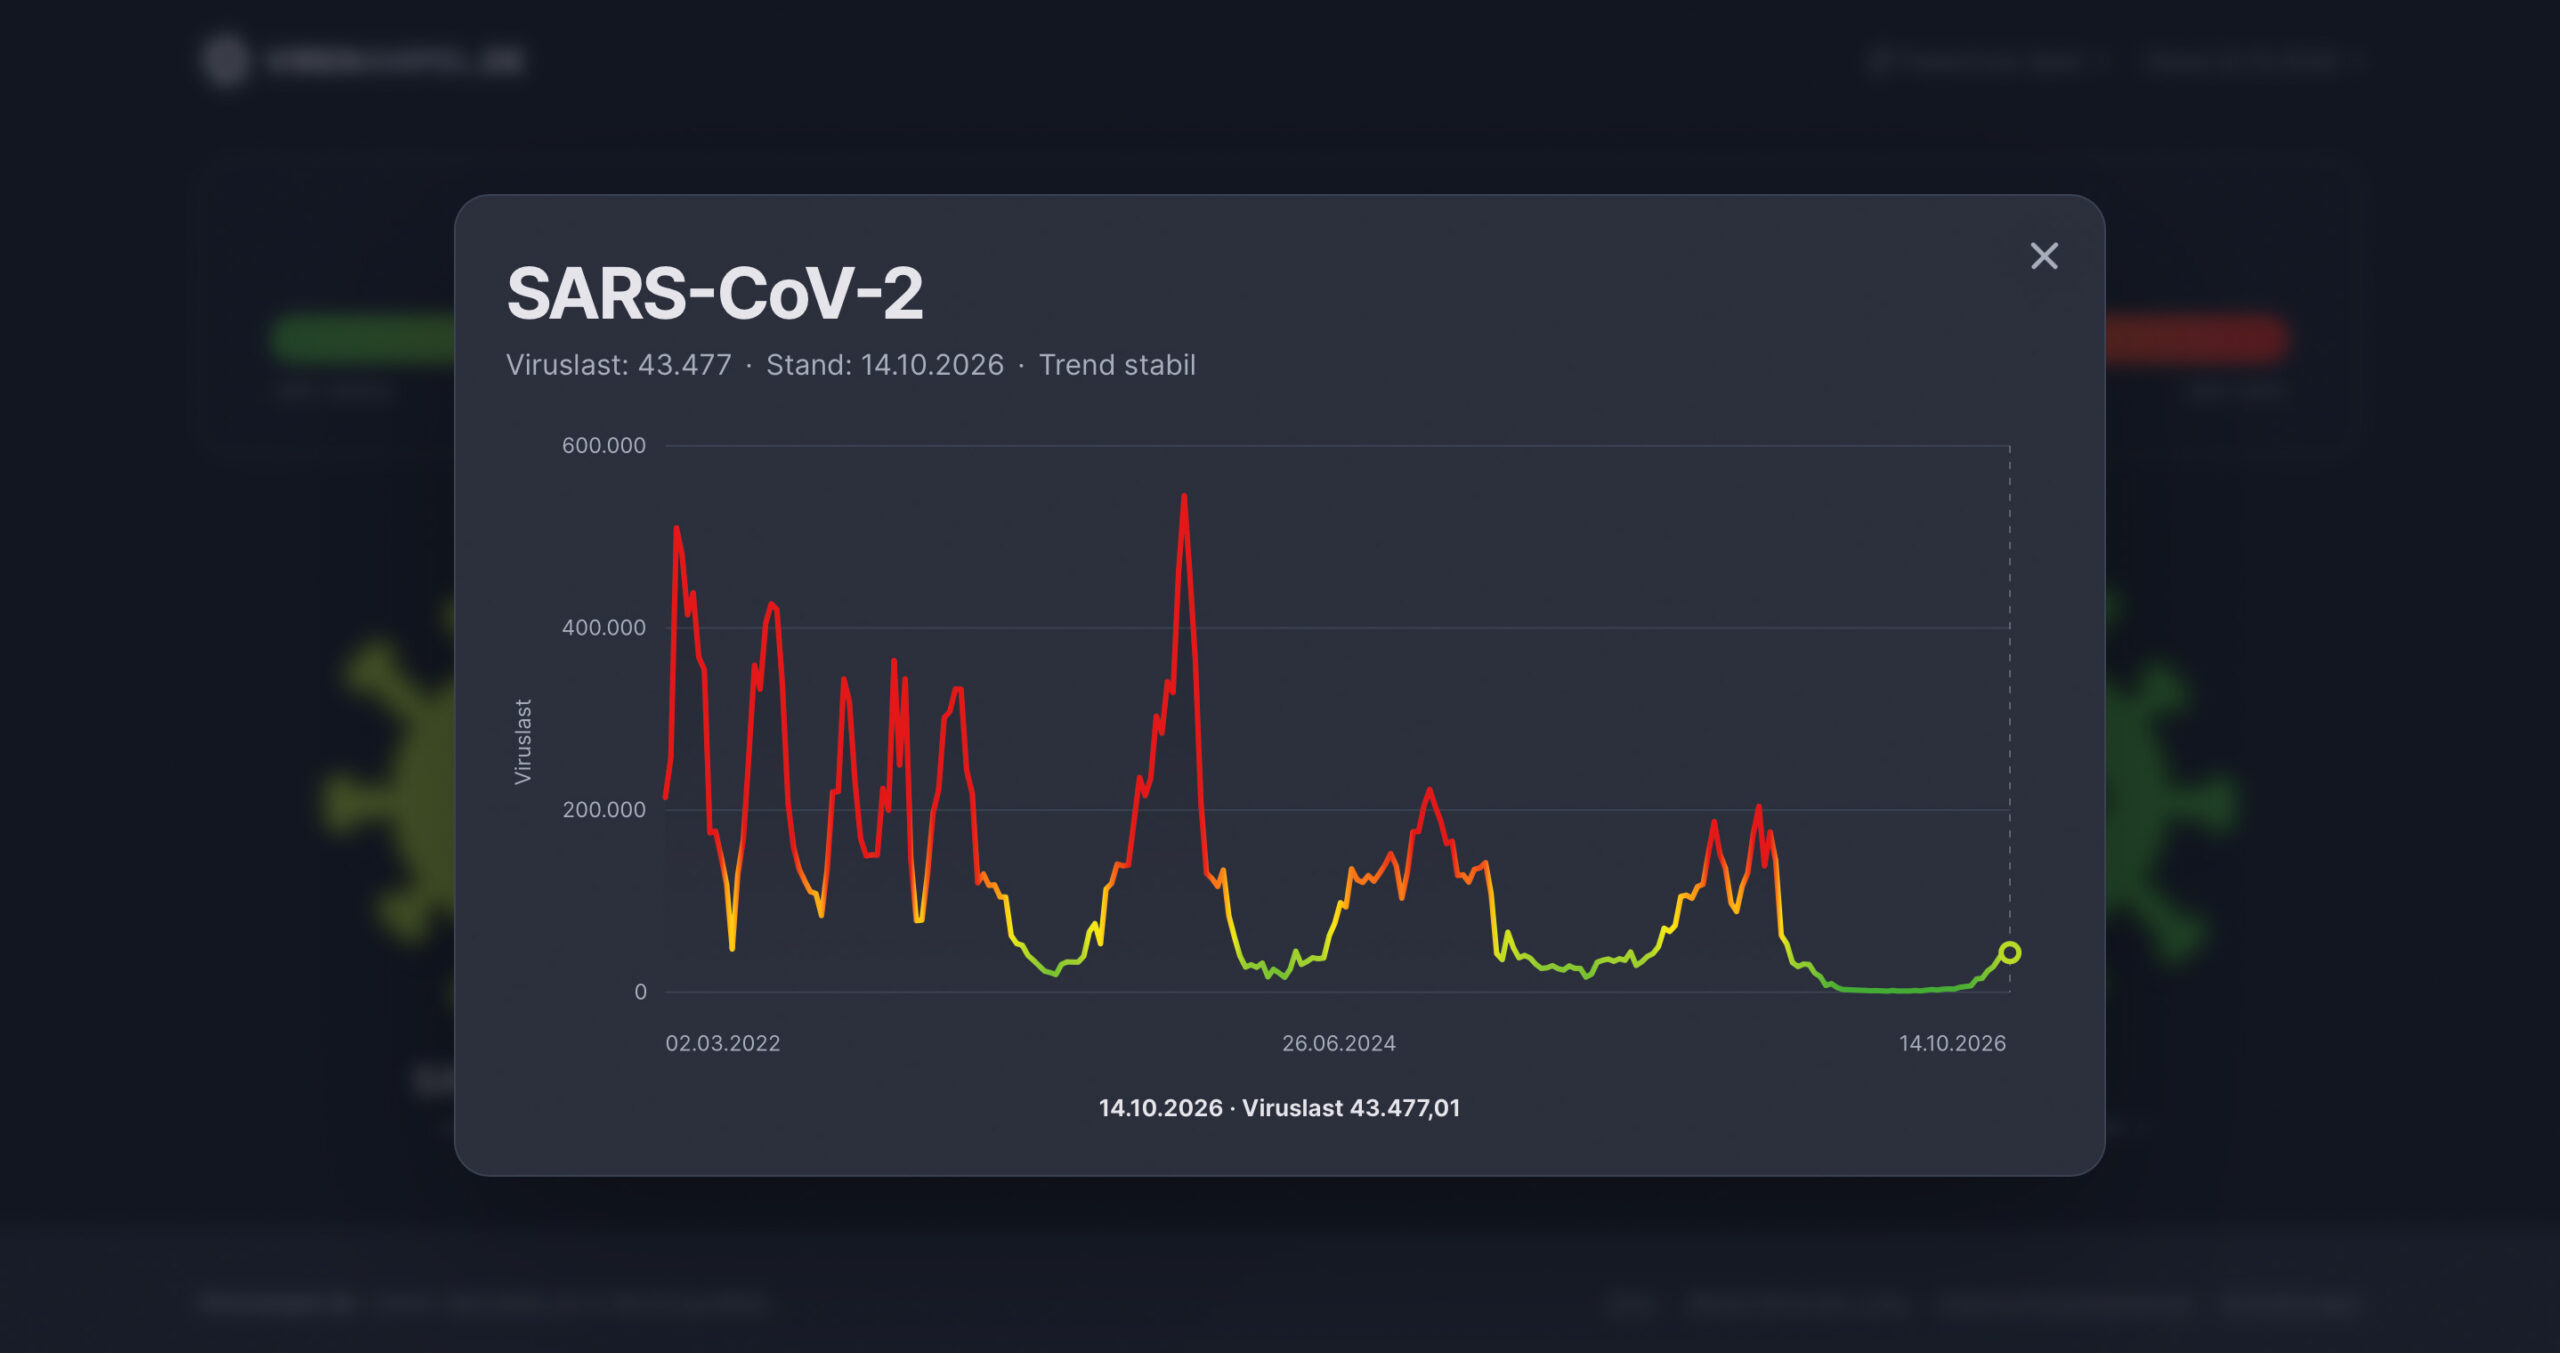Click the 400.000 y-axis label
The height and width of the screenshot is (1353, 2560).
pos(604,627)
